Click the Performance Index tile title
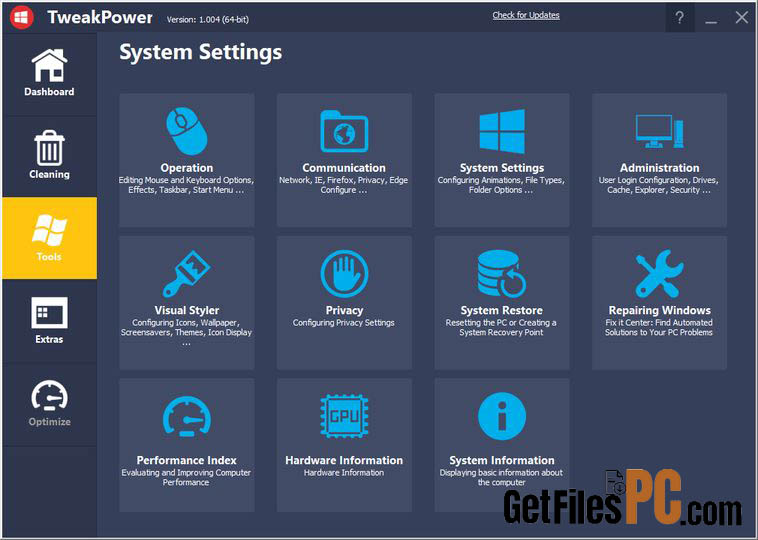Image resolution: width=758 pixels, height=540 pixels. (187, 461)
